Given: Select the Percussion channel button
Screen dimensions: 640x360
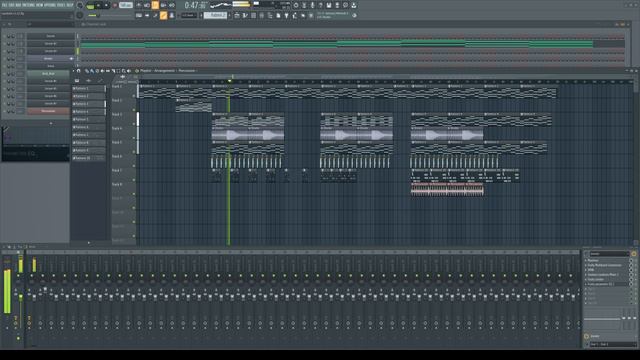Looking at the screenshot, I should [x=48, y=111].
